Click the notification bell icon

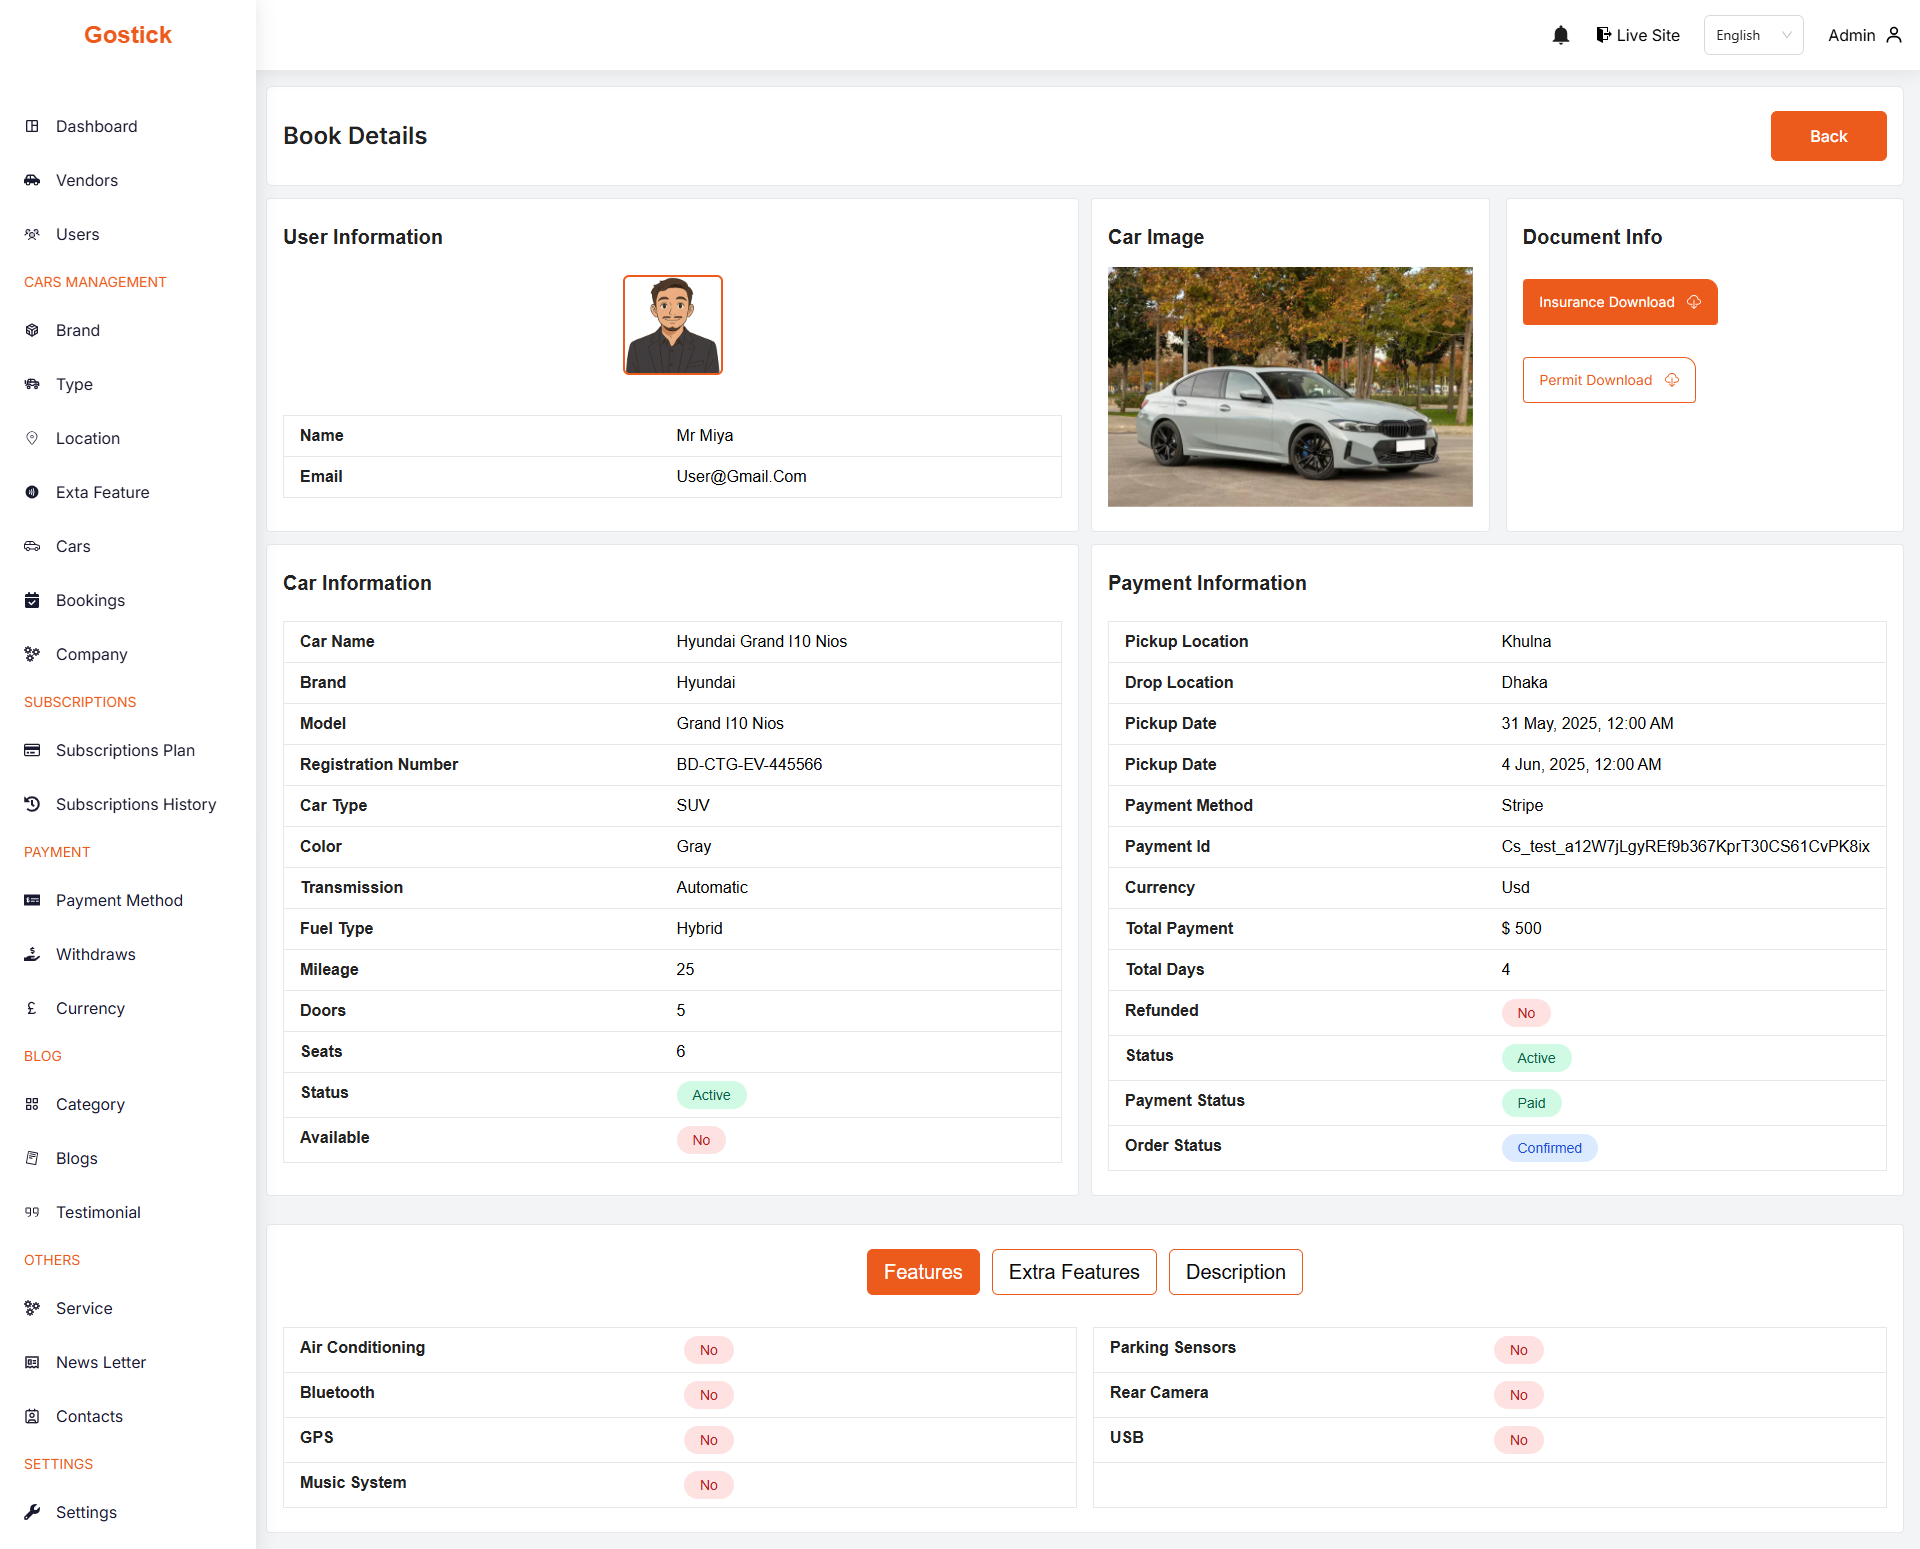[1560, 35]
